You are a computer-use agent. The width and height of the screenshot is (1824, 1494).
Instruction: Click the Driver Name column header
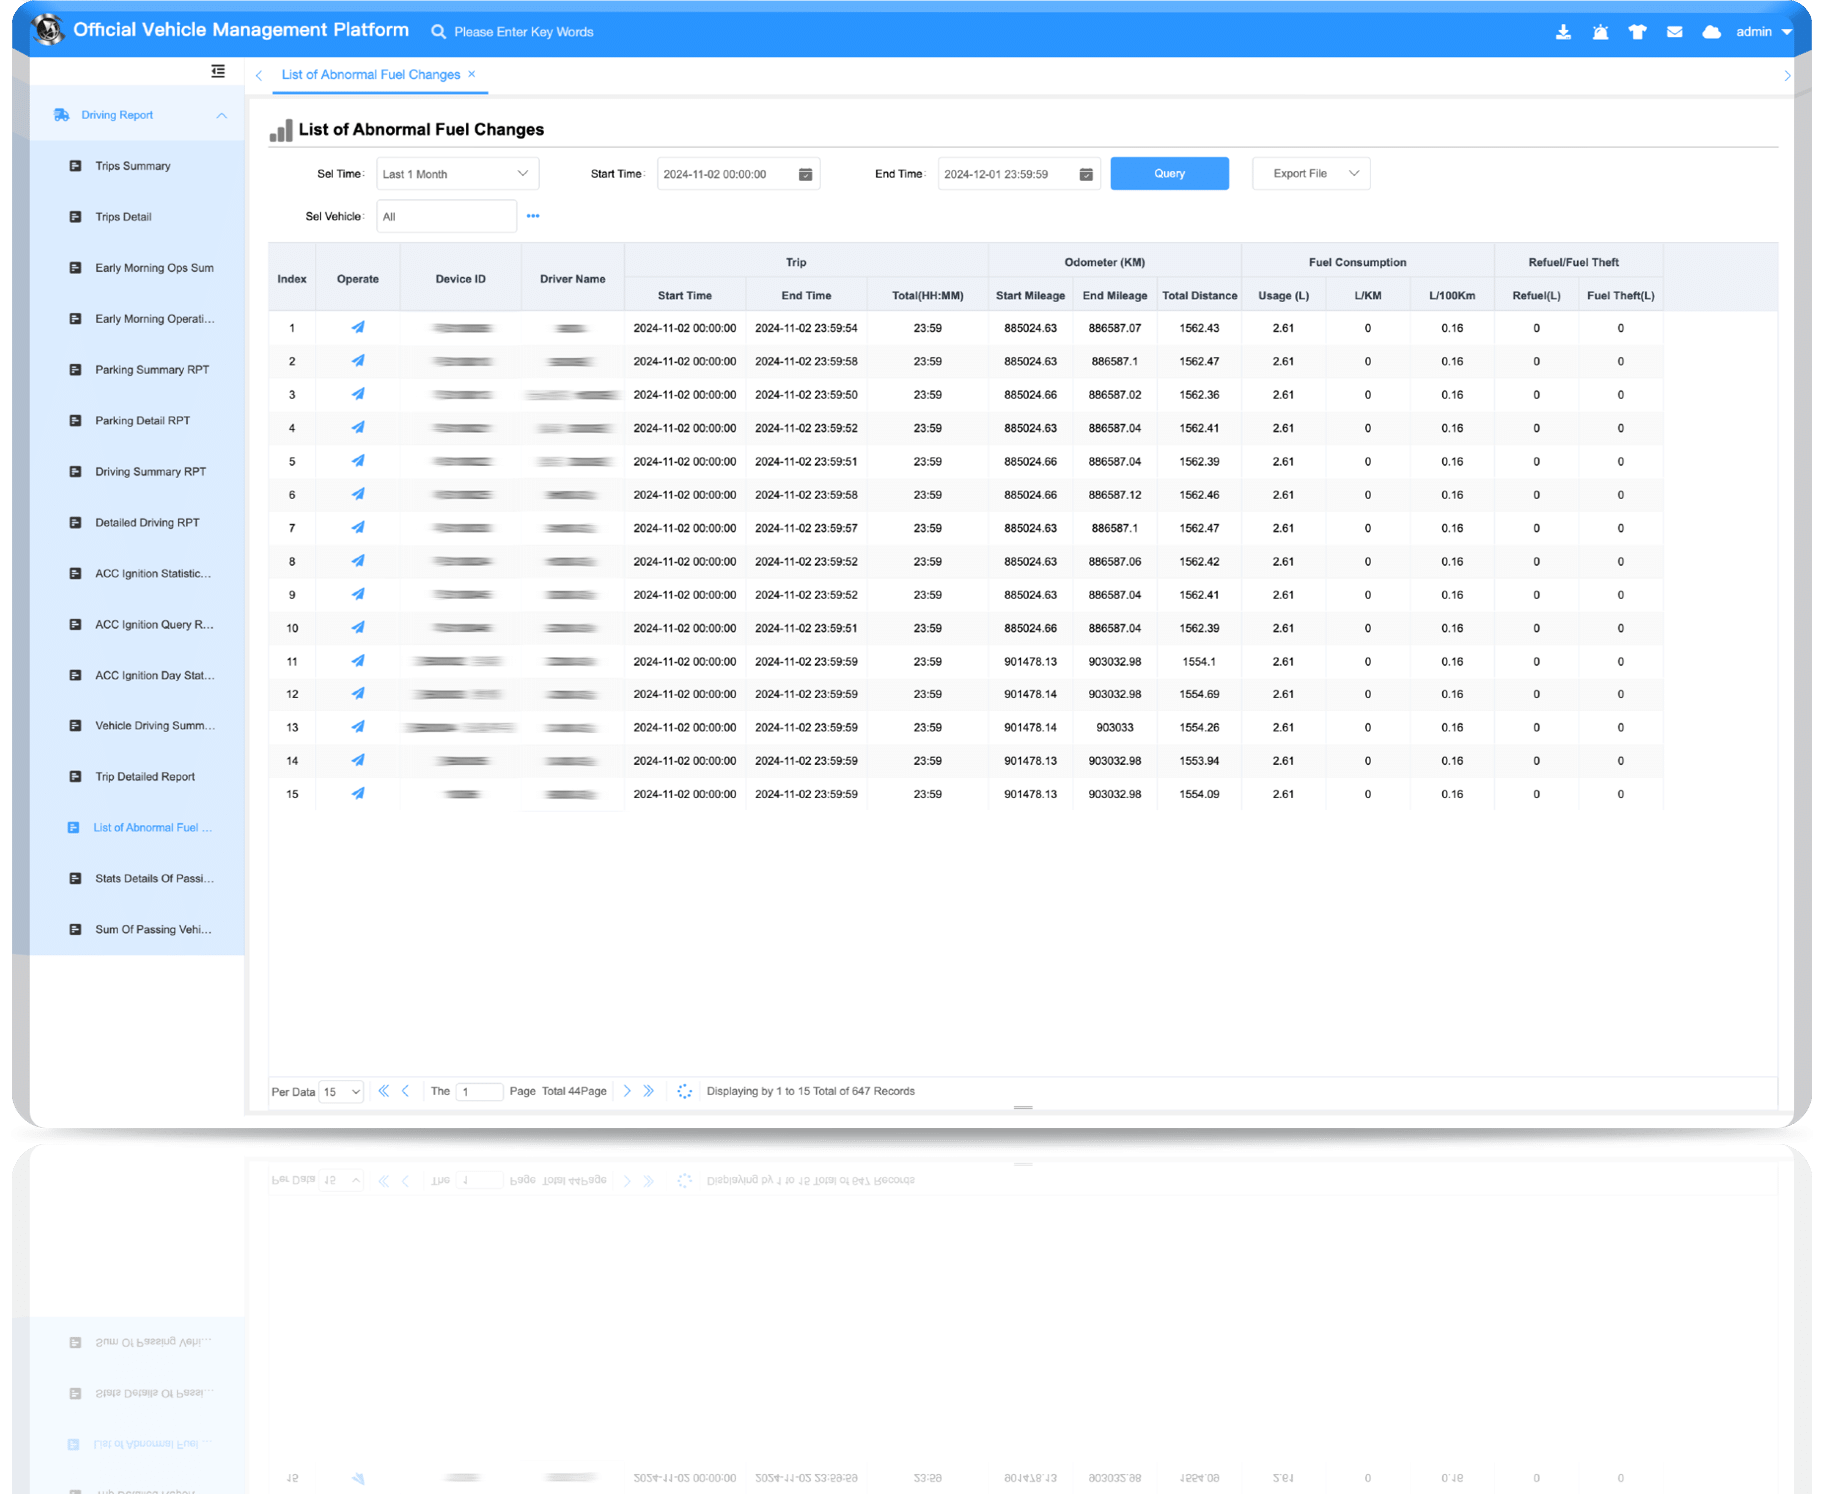pos(573,279)
